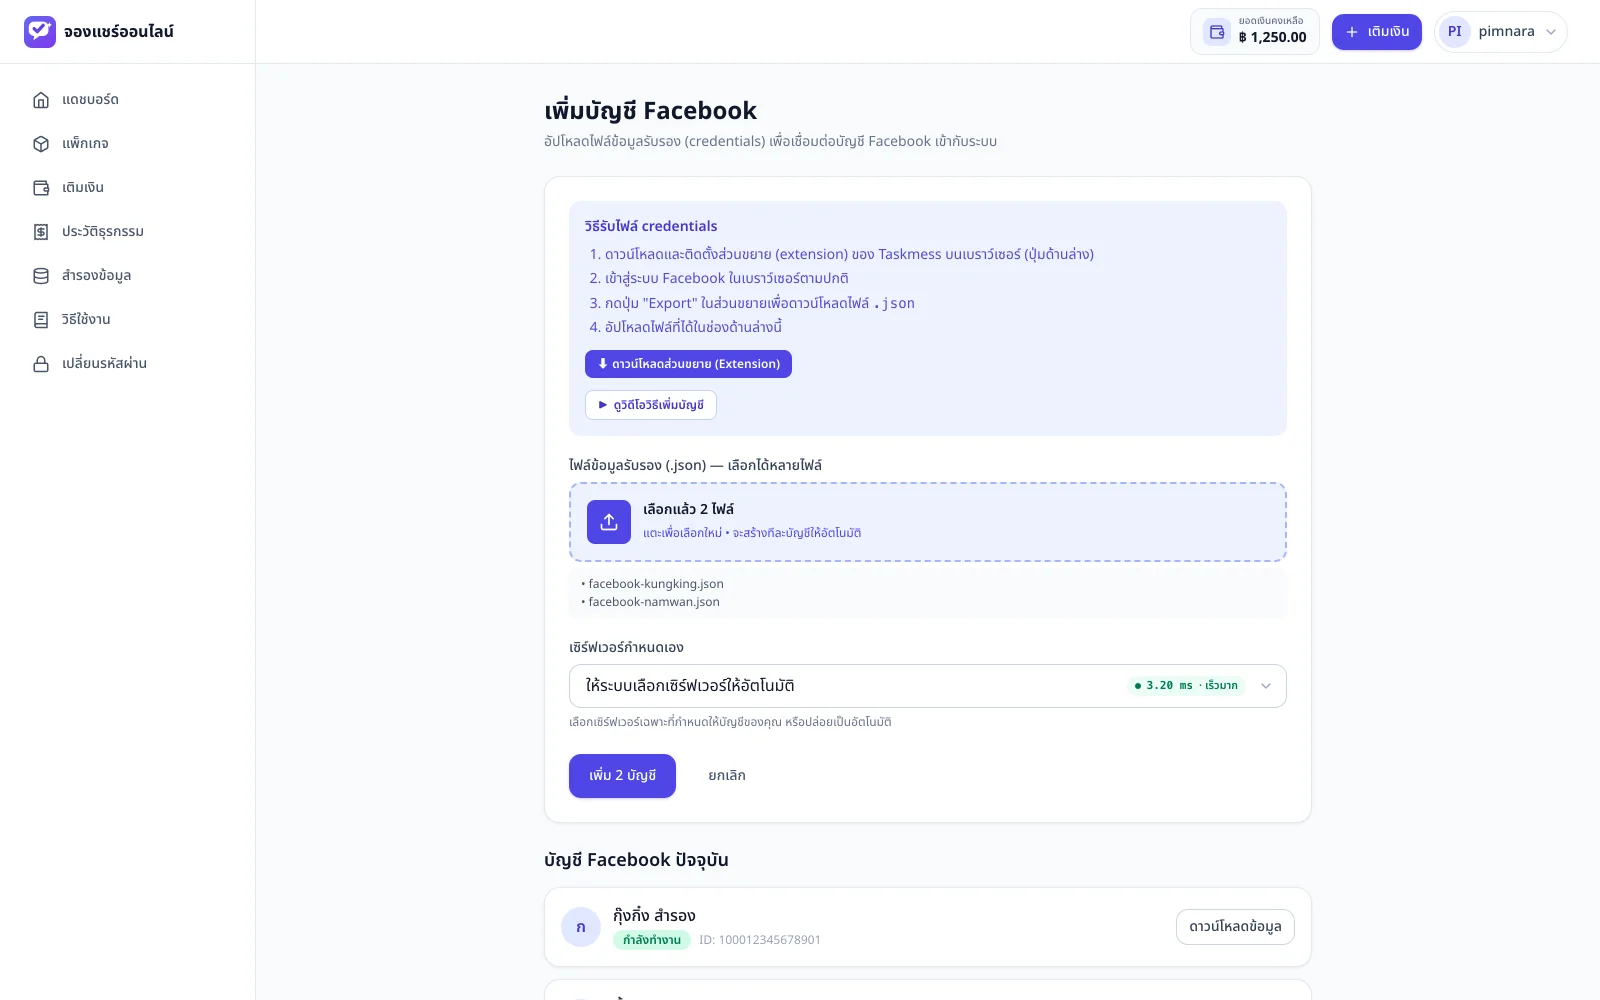This screenshot has width=1600, height=1000.
Task: Click the document icon beside วิธีใช้งาน
Action: pos(41,320)
